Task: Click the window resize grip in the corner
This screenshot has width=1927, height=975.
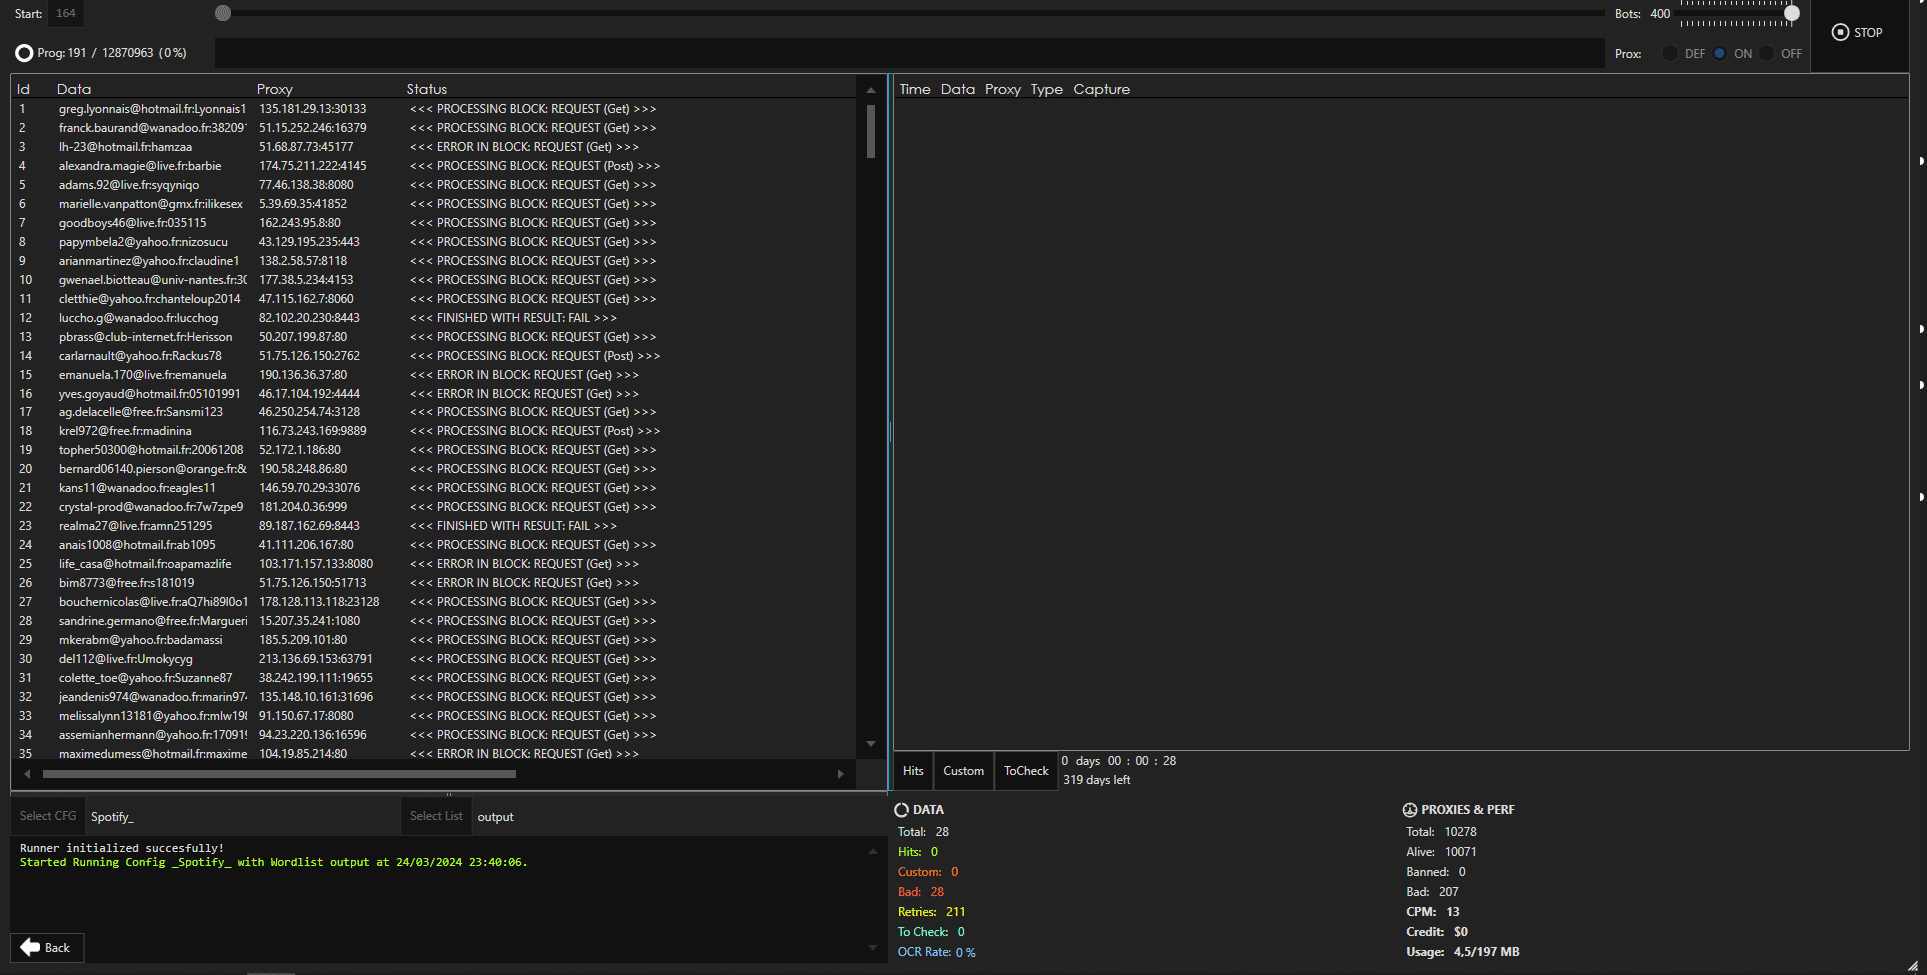Action: pos(1912,966)
